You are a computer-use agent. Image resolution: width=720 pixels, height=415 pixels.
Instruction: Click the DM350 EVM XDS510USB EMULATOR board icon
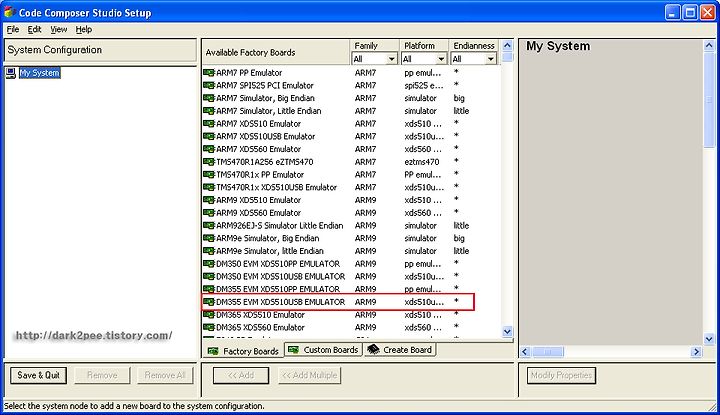pyautogui.click(x=208, y=276)
